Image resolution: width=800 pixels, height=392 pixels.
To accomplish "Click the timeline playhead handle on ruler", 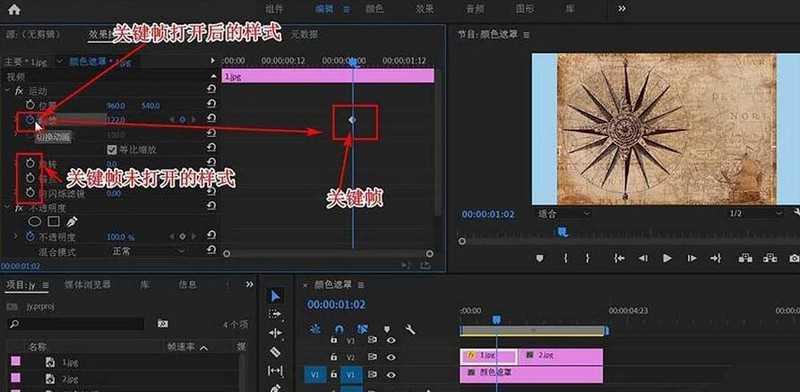I will [x=496, y=320].
